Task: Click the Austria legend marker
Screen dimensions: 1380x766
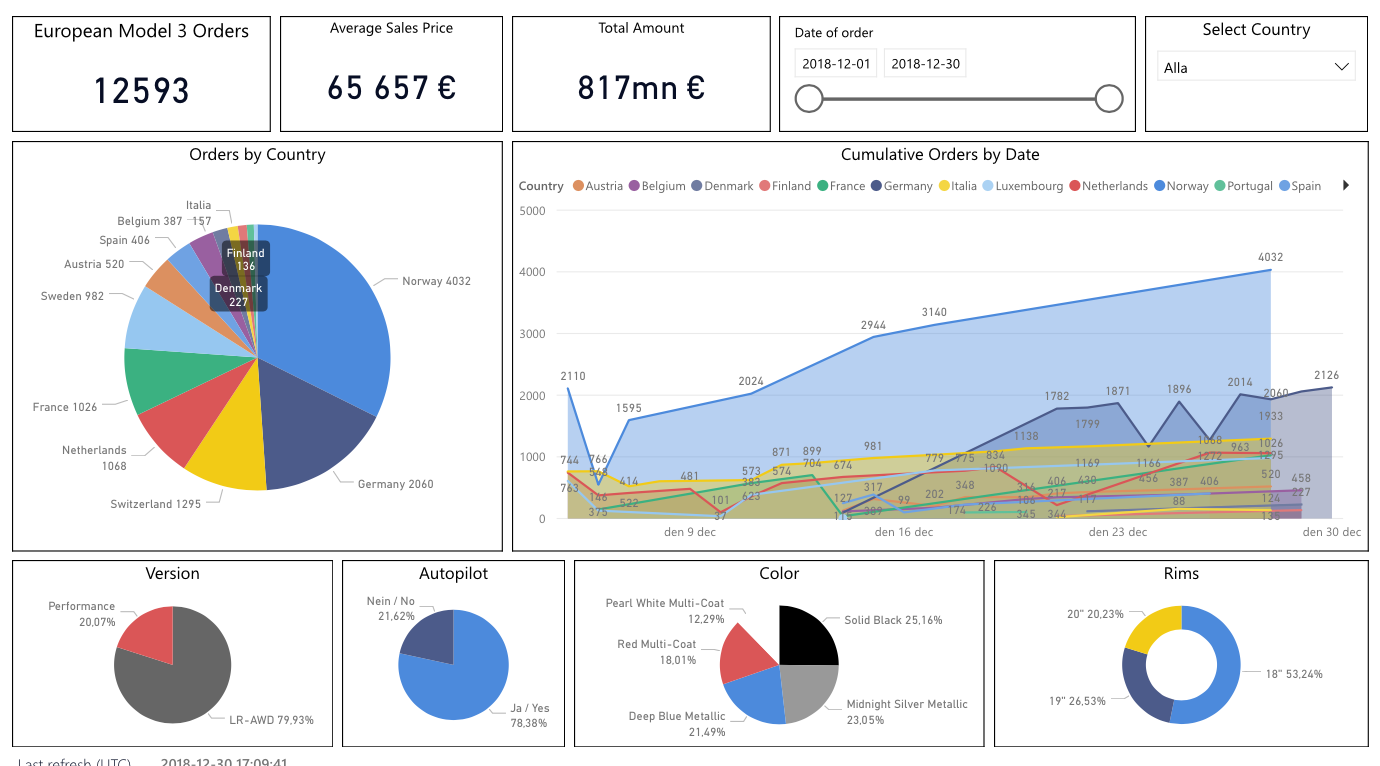Action: coord(578,186)
